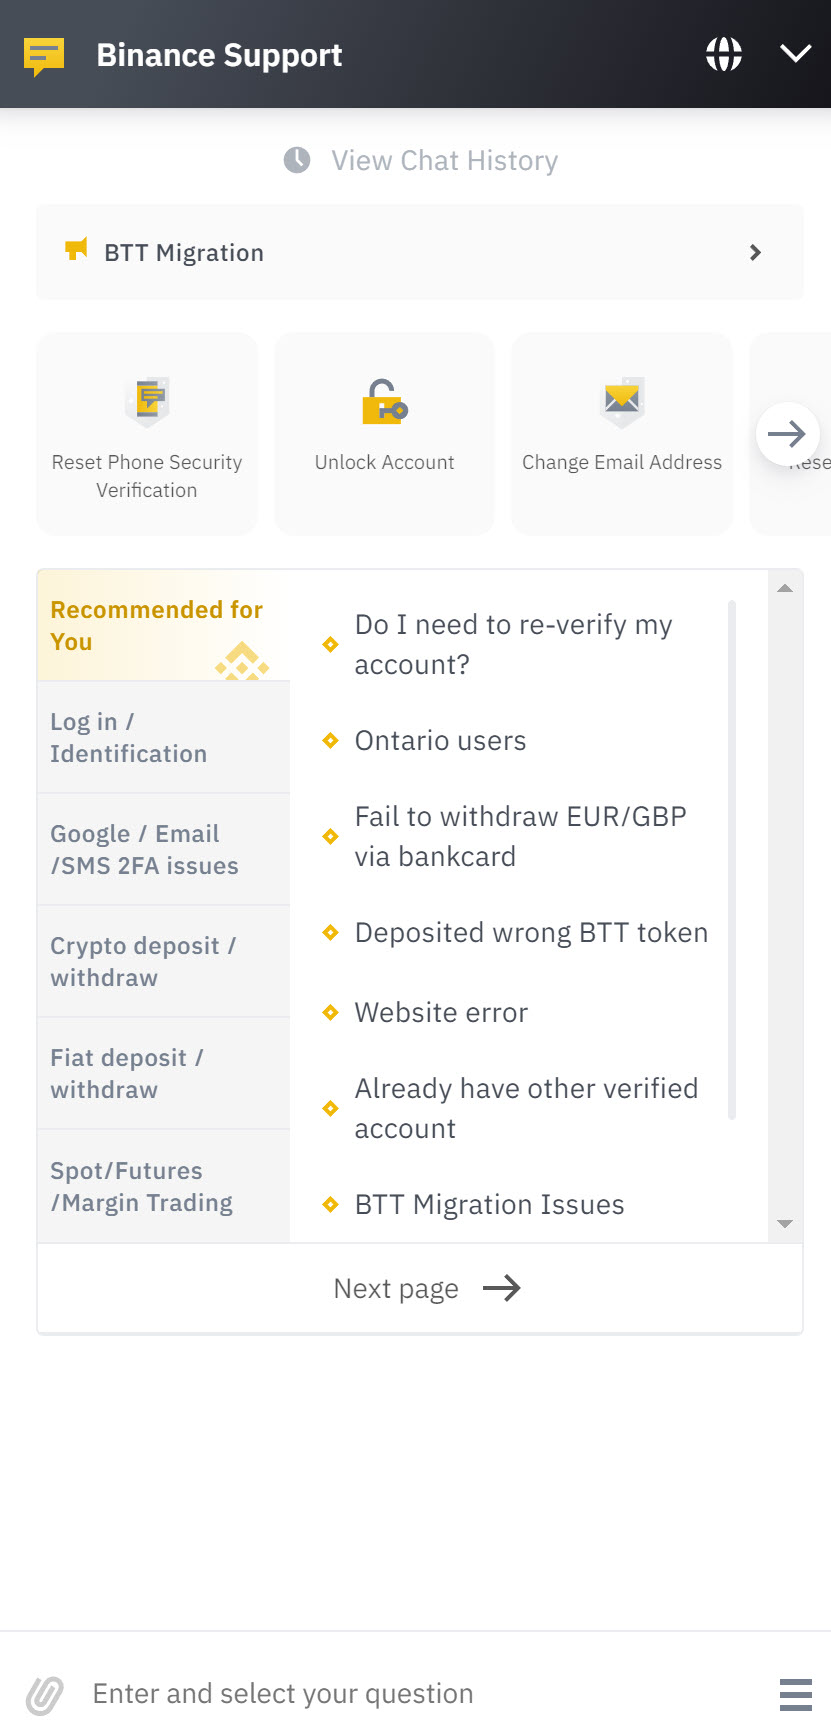The width and height of the screenshot is (831, 1731).
Task: Click the scrollbar down arrow in the FAQ panel
Action: coord(785,1224)
